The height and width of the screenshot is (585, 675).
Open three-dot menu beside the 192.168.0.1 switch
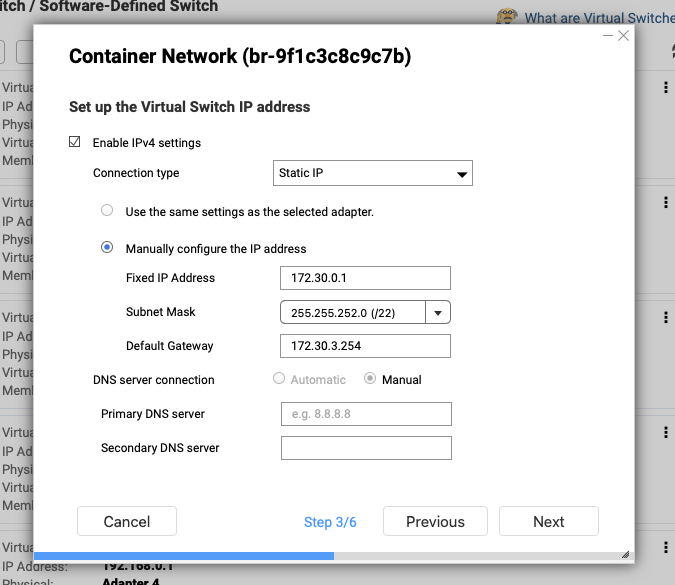tap(666, 548)
